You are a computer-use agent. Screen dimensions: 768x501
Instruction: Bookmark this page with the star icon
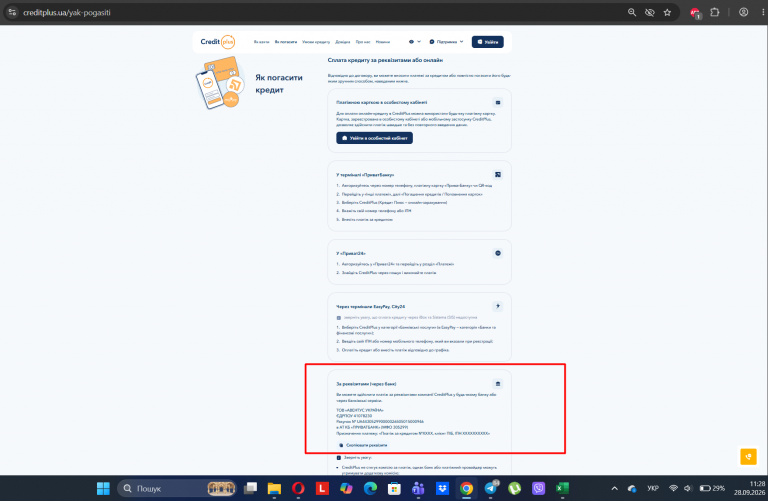667,12
